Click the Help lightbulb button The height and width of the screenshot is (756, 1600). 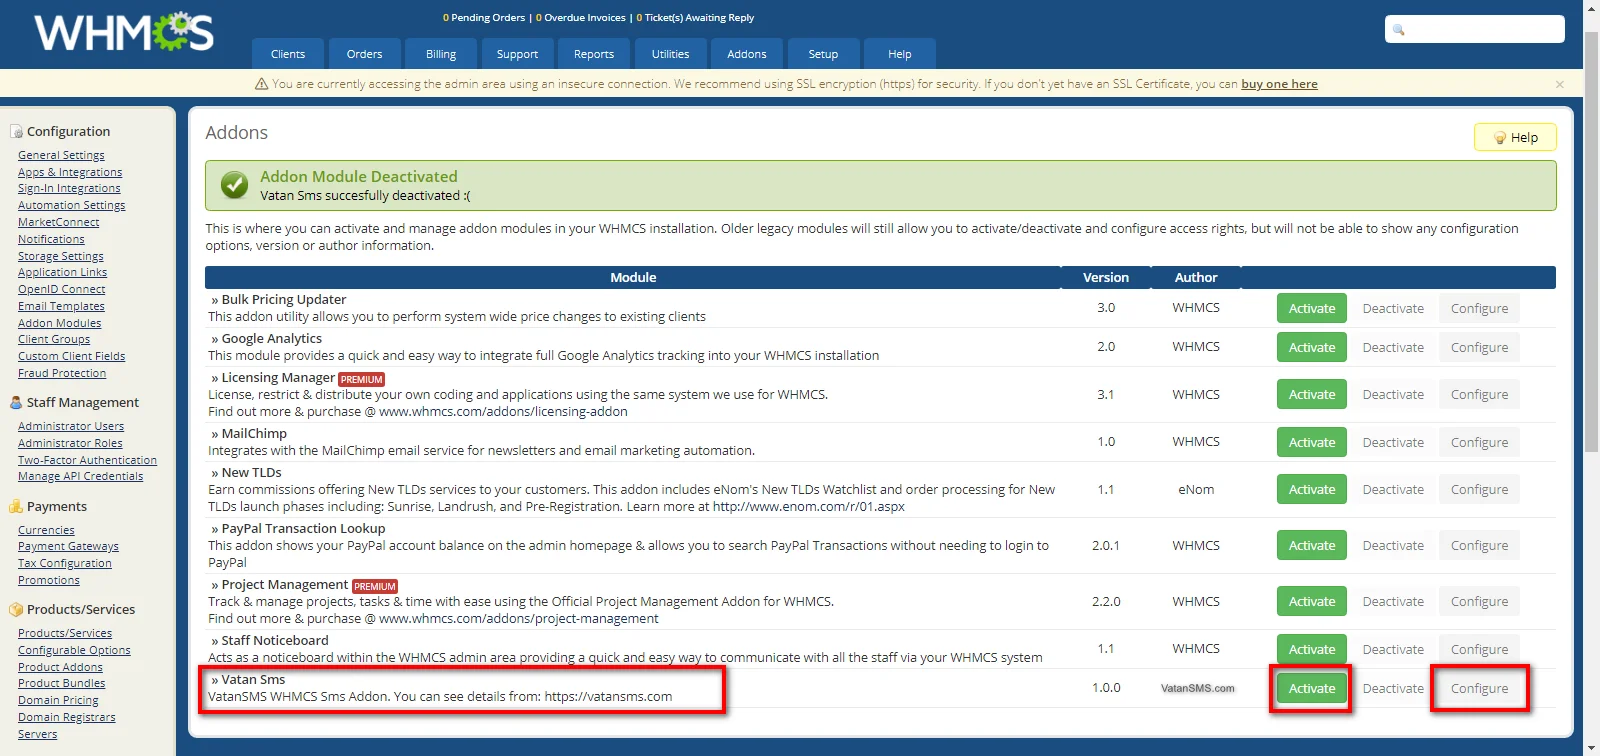pyautogui.click(x=1515, y=137)
